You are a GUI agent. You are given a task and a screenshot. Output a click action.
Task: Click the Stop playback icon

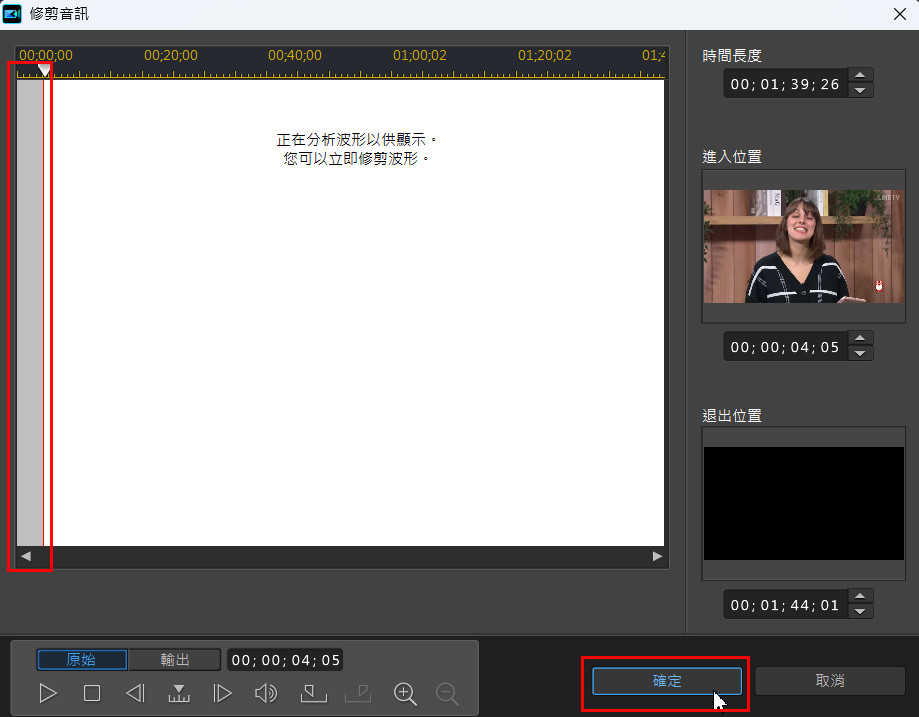pyautogui.click(x=92, y=693)
